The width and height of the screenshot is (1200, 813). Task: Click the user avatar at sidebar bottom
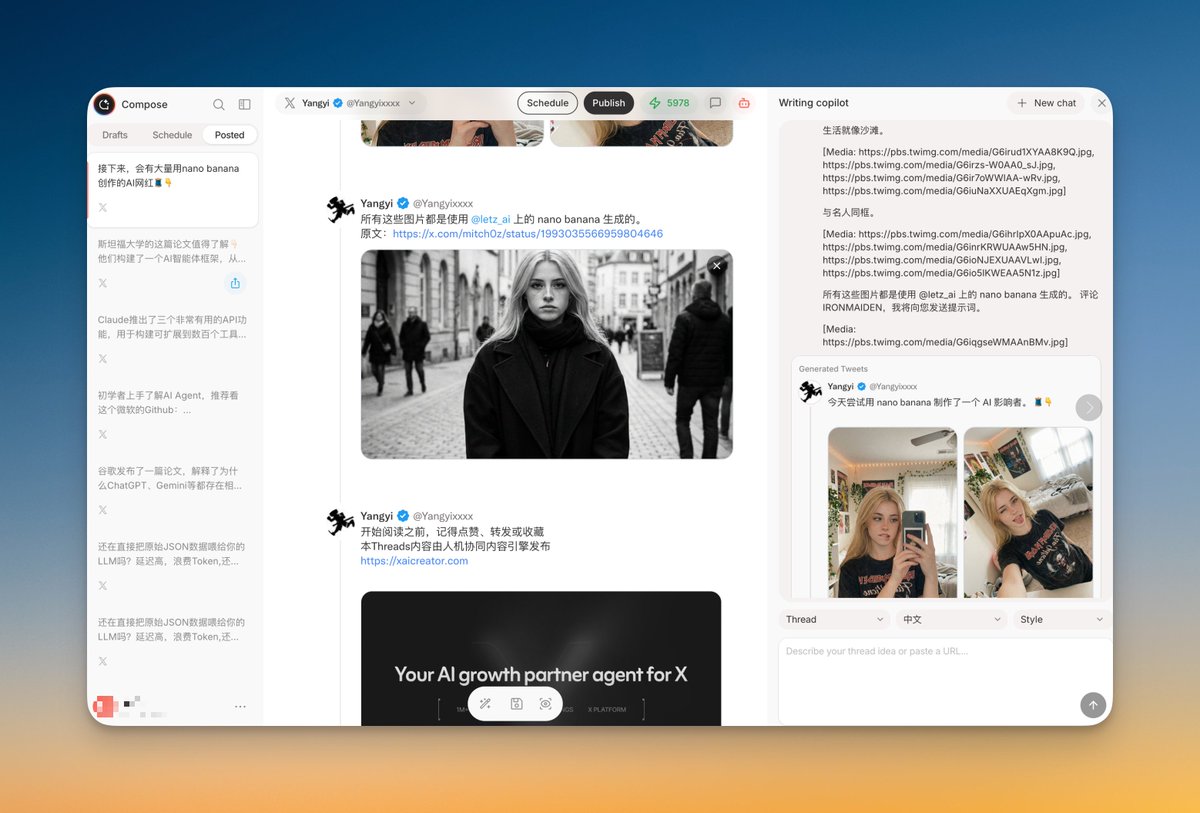tap(105, 706)
